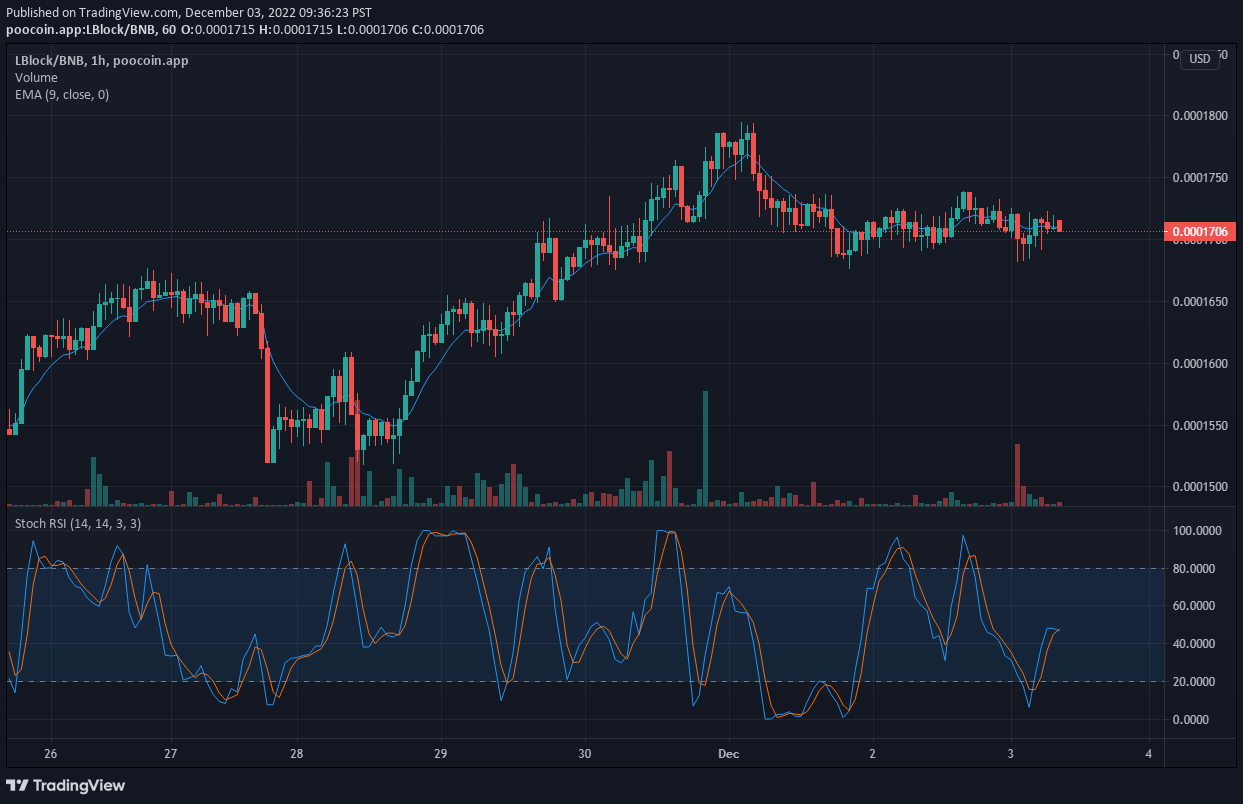Click the 0.0001650 price axis label

click(1200, 301)
